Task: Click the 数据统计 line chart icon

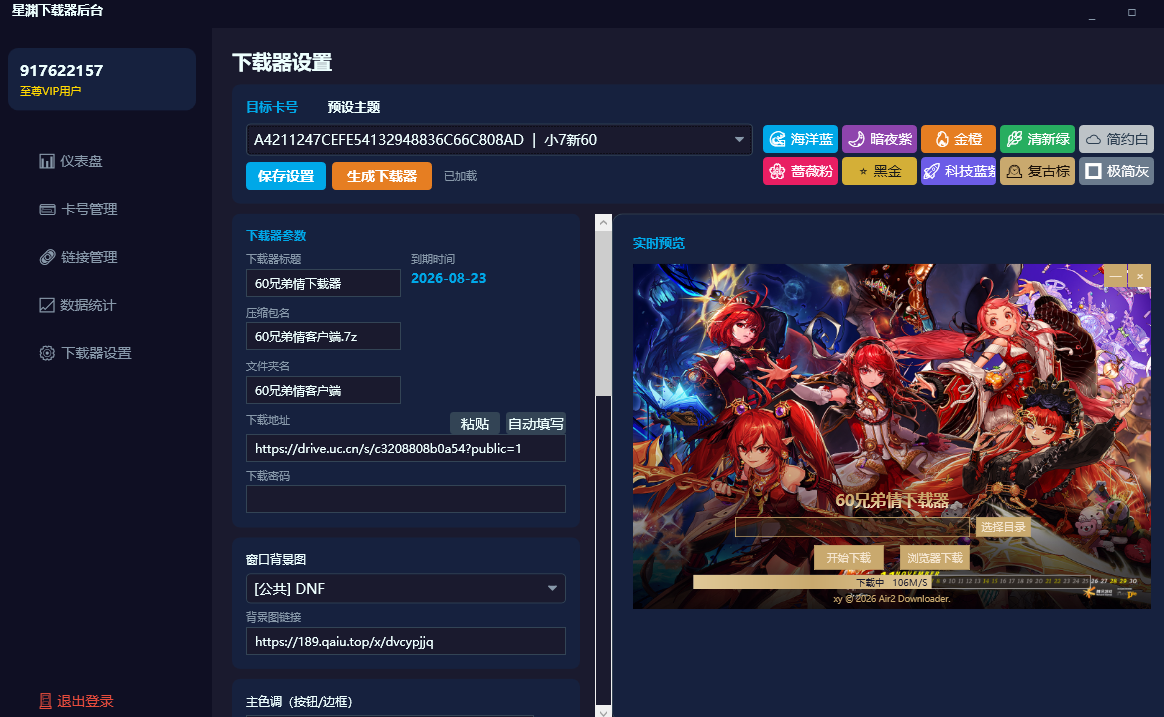Action: [x=47, y=305]
